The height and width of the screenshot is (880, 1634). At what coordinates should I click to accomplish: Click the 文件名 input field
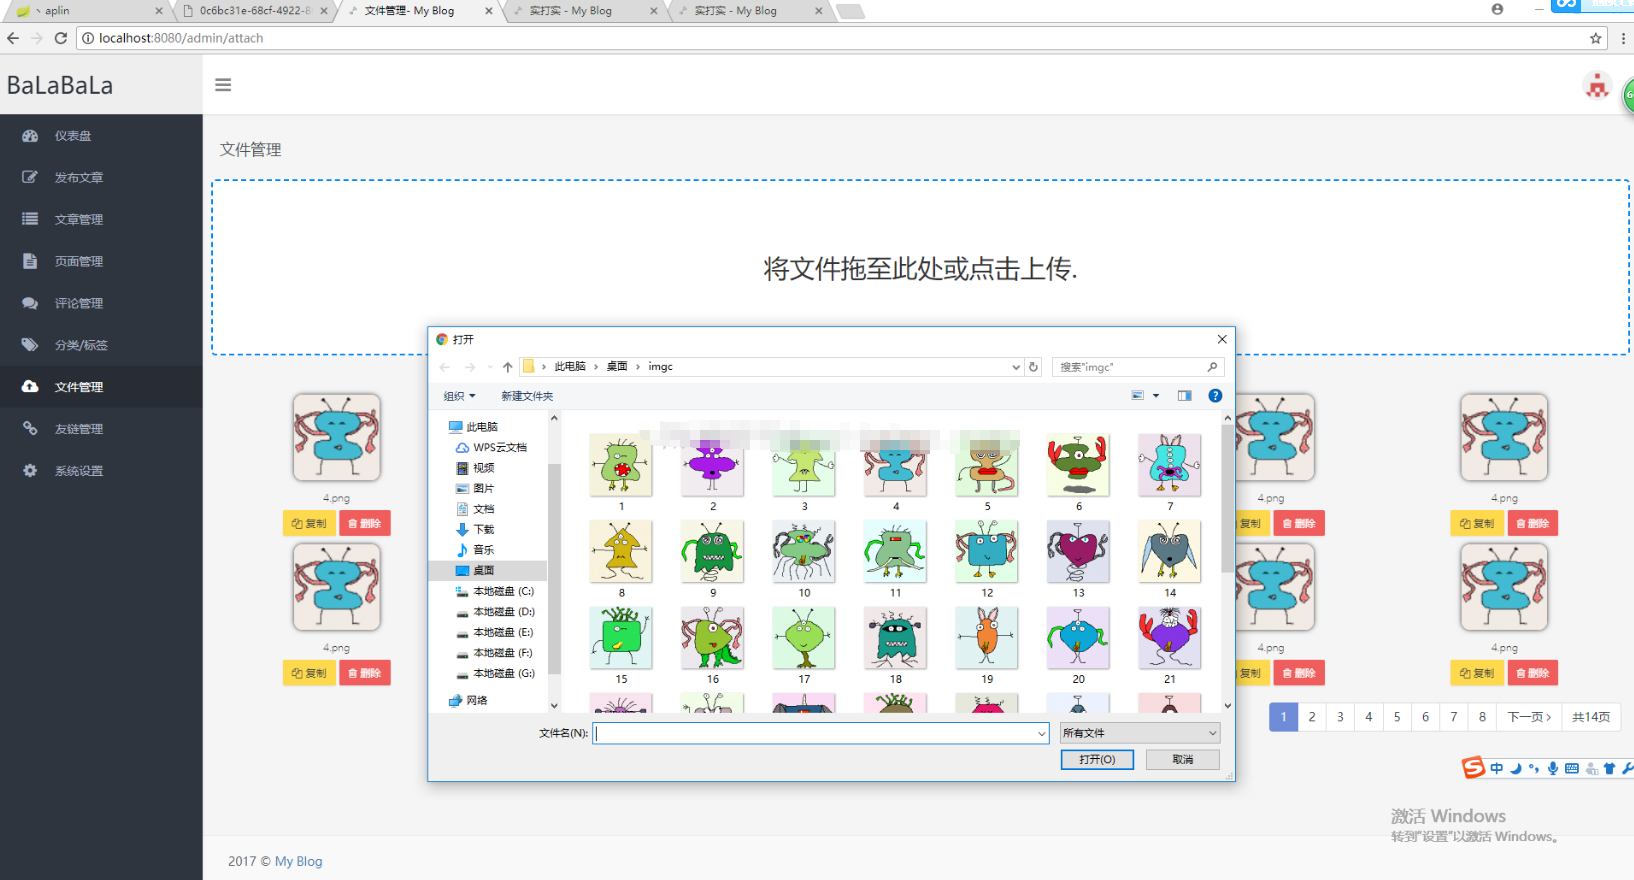(x=820, y=733)
